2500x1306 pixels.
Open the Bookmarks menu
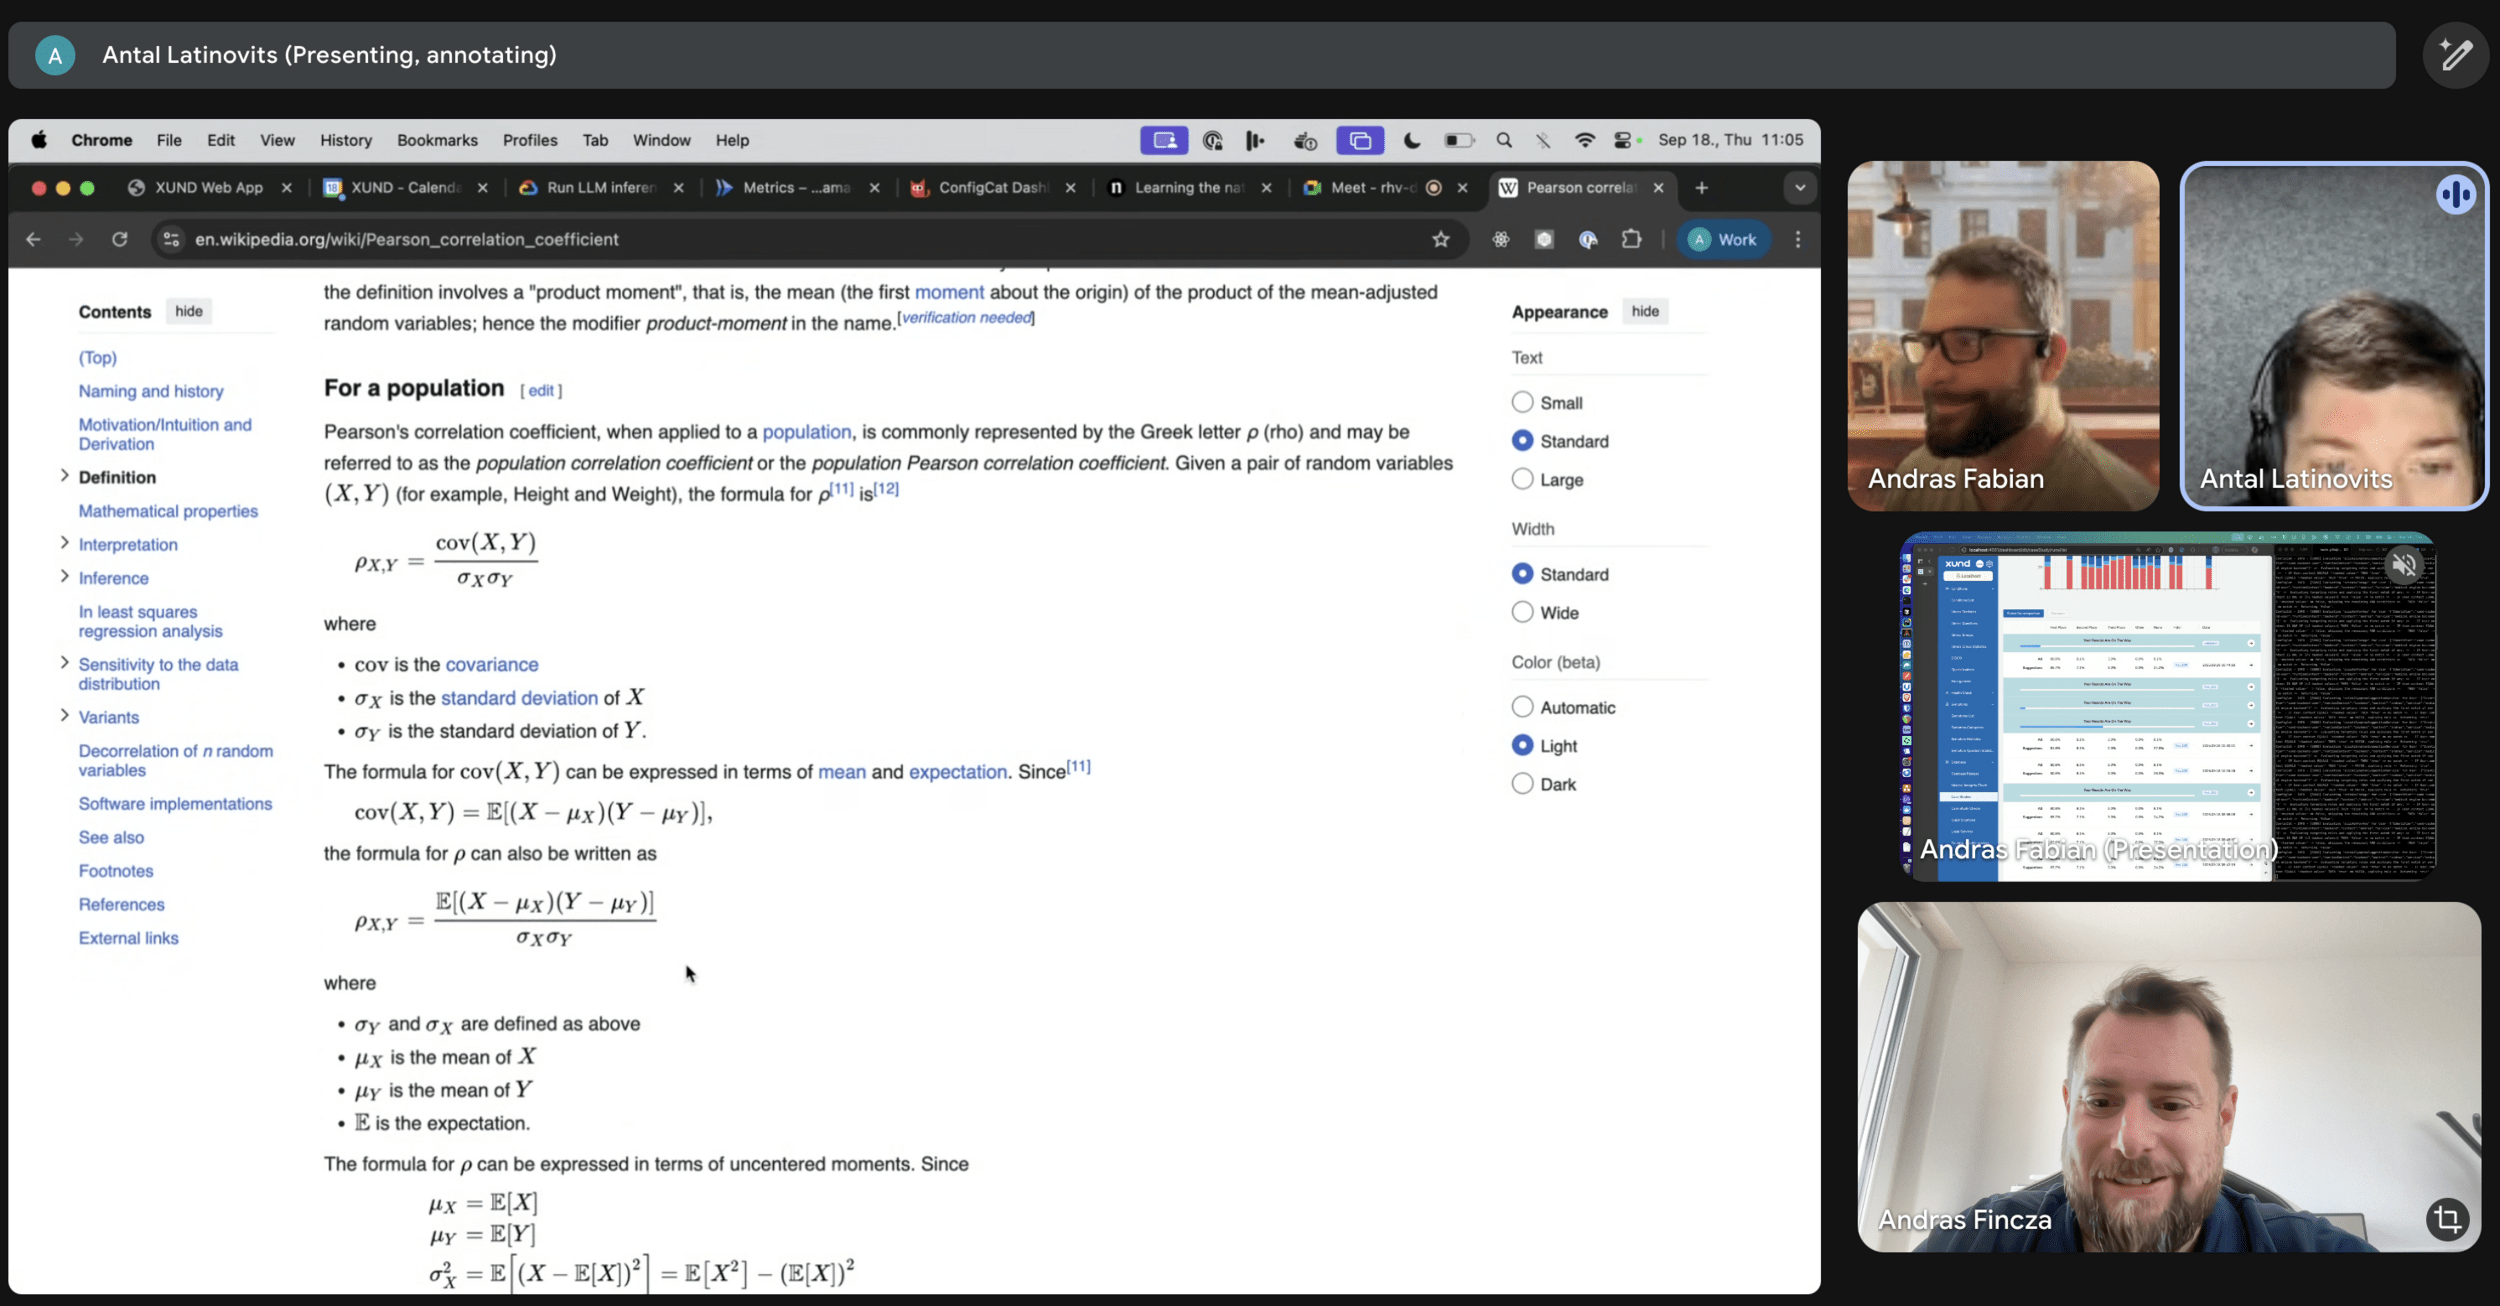(437, 140)
